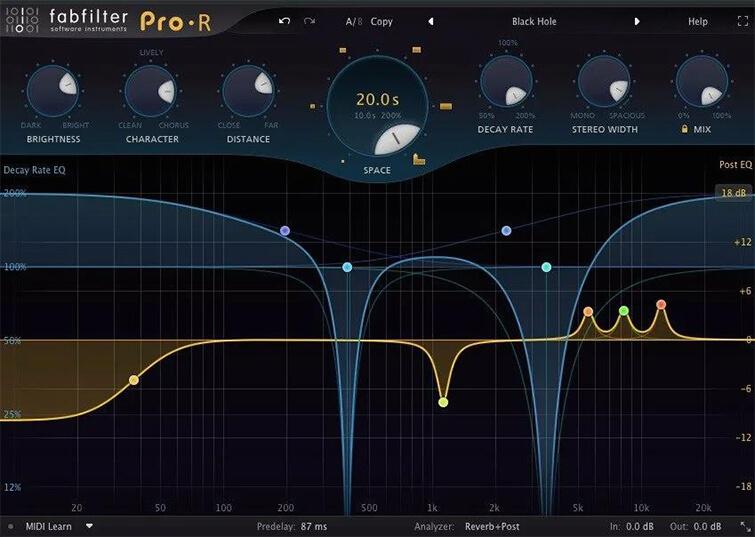
Task: Click the redo arrow icon
Action: click(x=310, y=21)
